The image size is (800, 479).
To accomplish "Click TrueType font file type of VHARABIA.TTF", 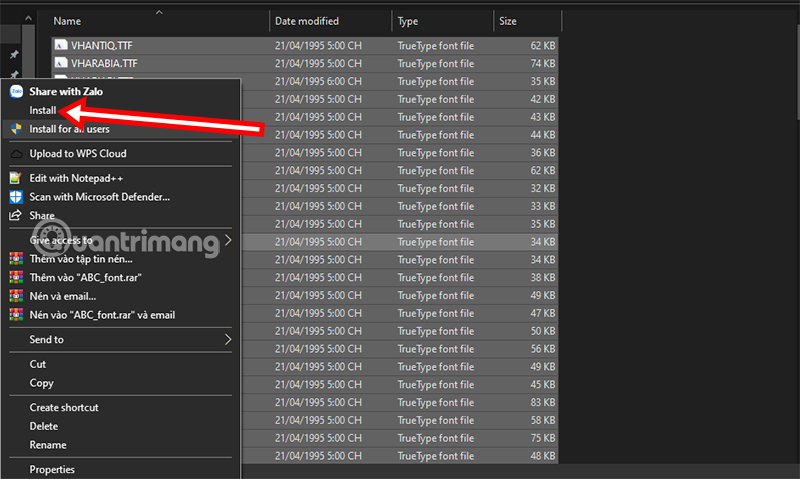I will [436, 63].
